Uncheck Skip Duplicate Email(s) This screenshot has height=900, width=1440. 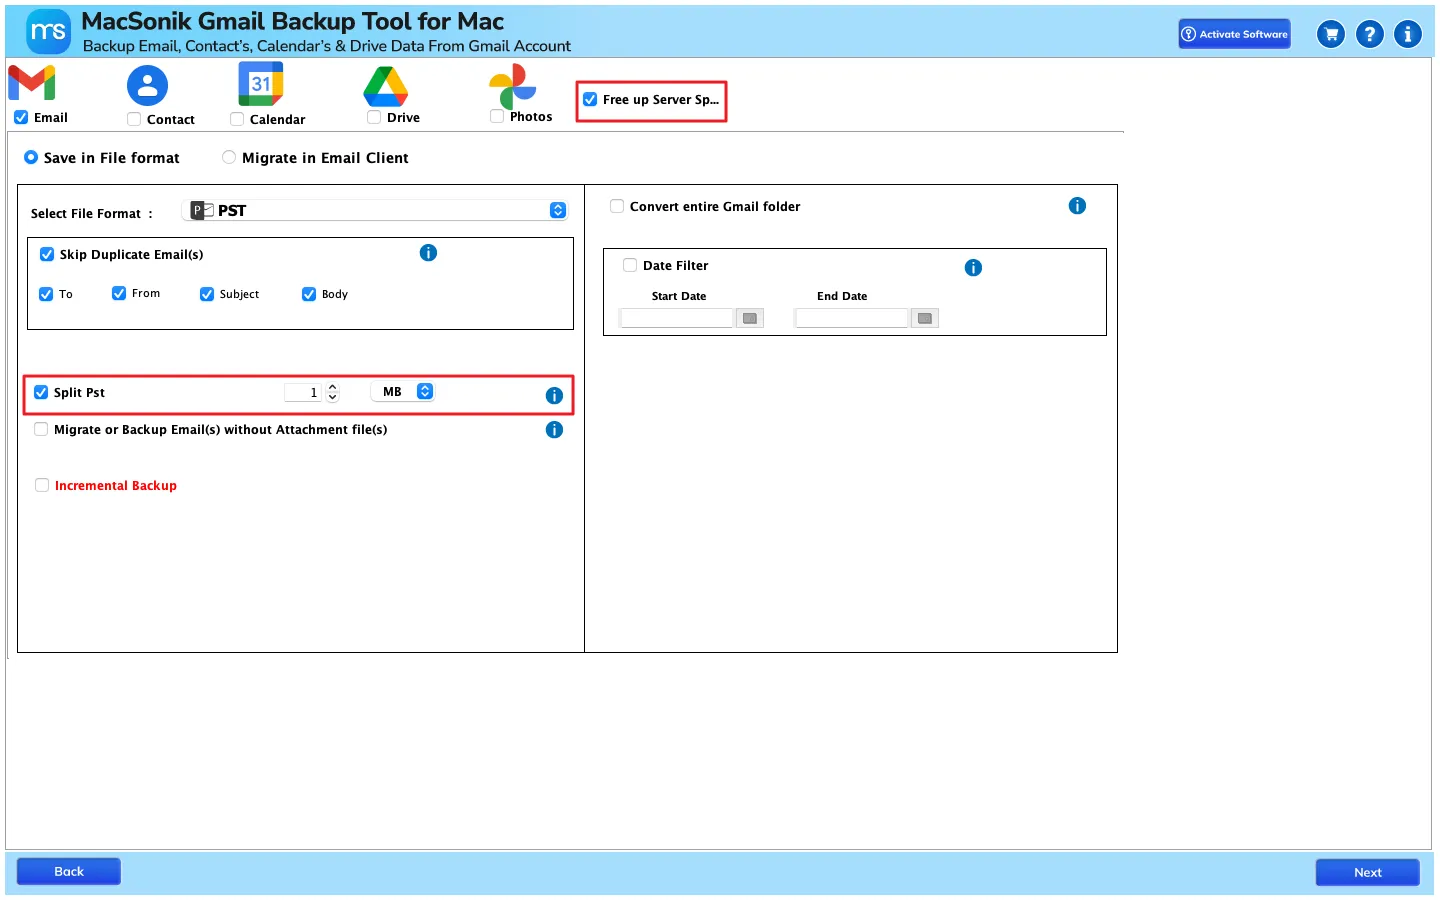[47, 255]
